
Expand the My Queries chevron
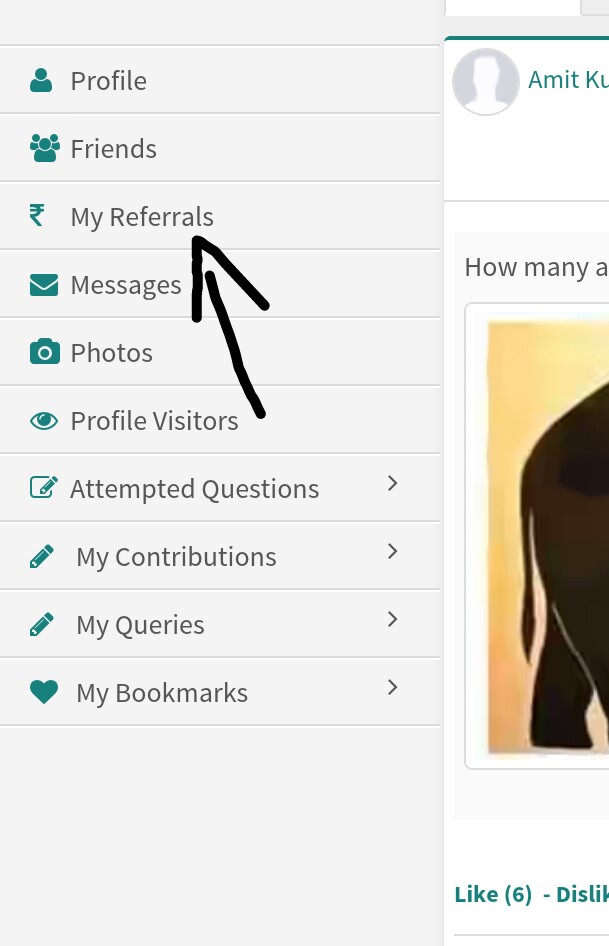(x=393, y=620)
